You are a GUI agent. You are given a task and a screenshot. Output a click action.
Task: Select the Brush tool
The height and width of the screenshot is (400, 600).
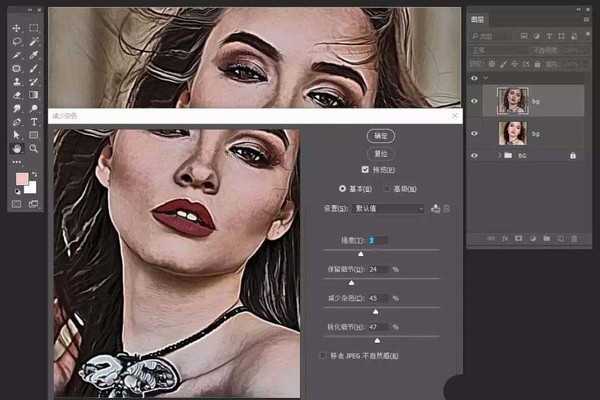pyautogui.click(x=34, y=69)
